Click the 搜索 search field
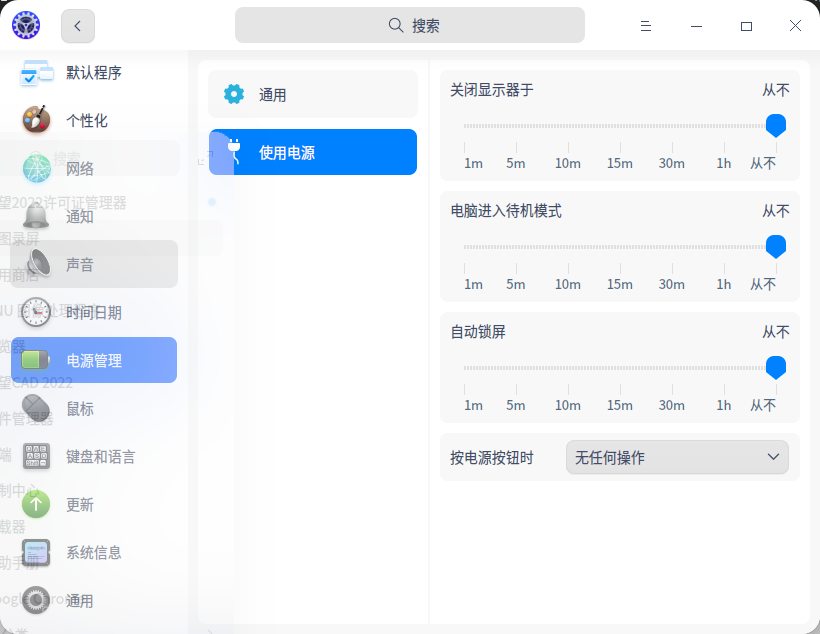 pos(410,24)
